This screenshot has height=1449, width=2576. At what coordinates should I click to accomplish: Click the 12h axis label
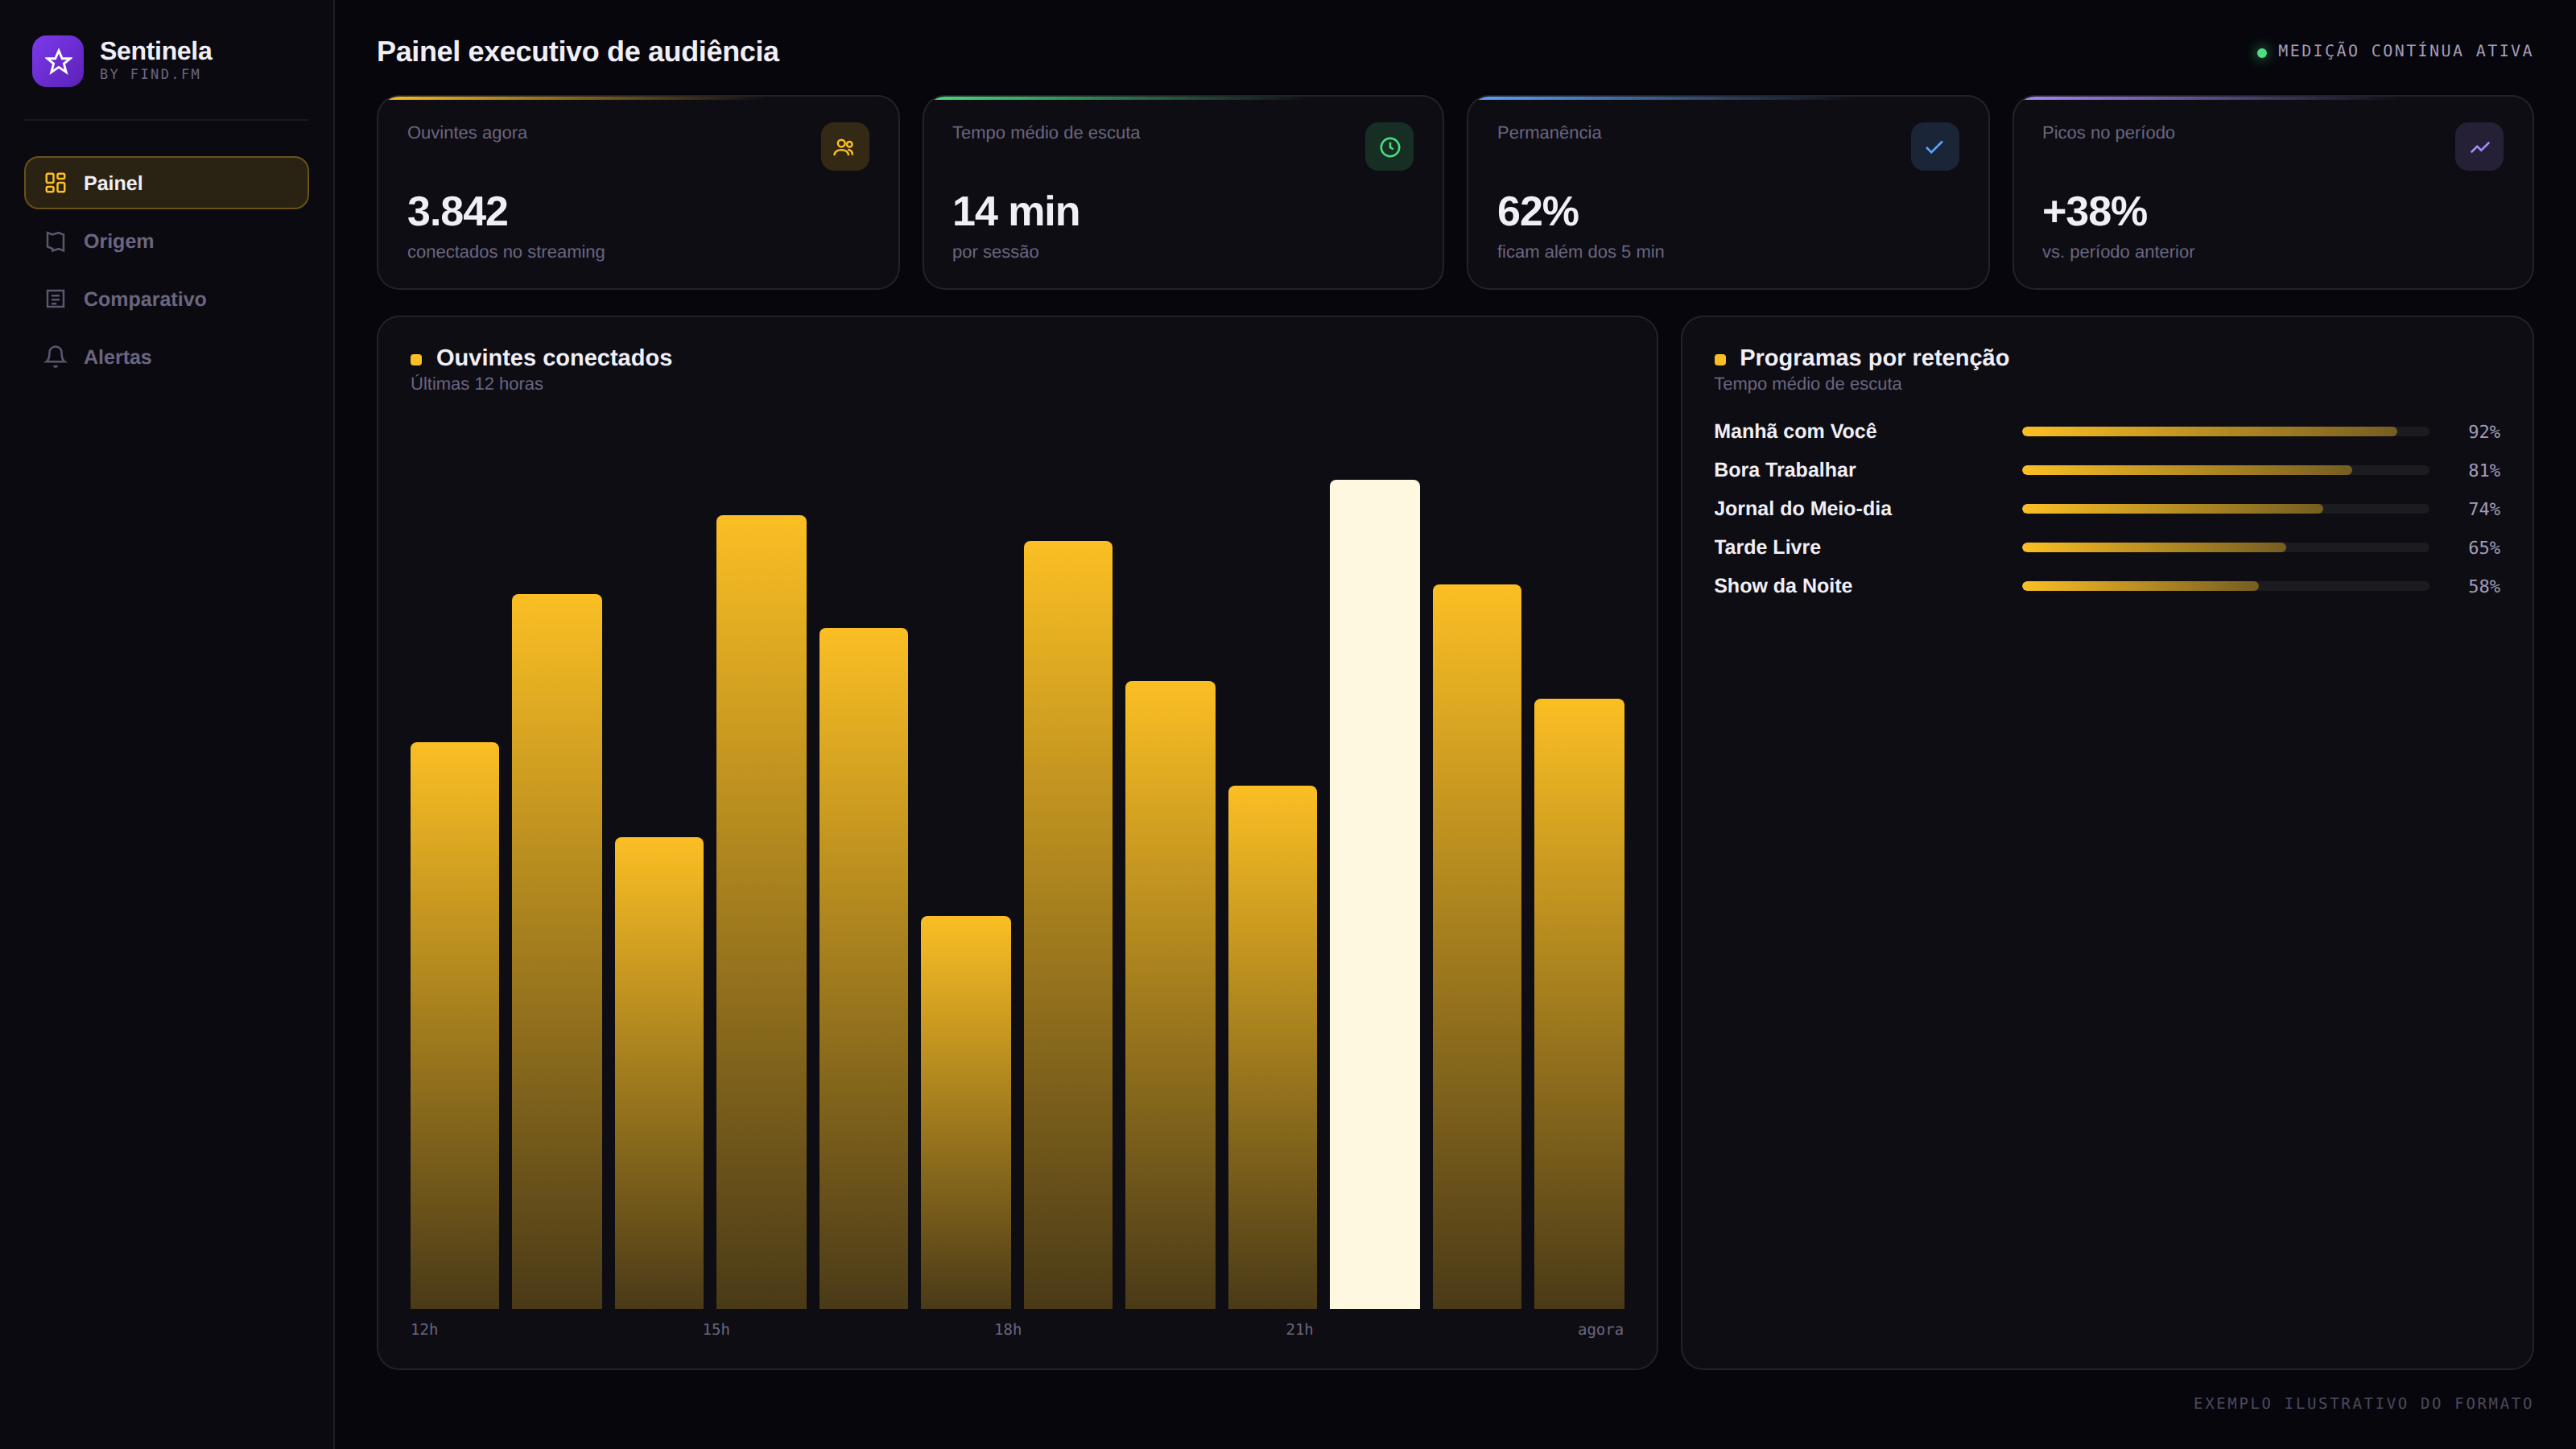click(x=424, y=1329)
